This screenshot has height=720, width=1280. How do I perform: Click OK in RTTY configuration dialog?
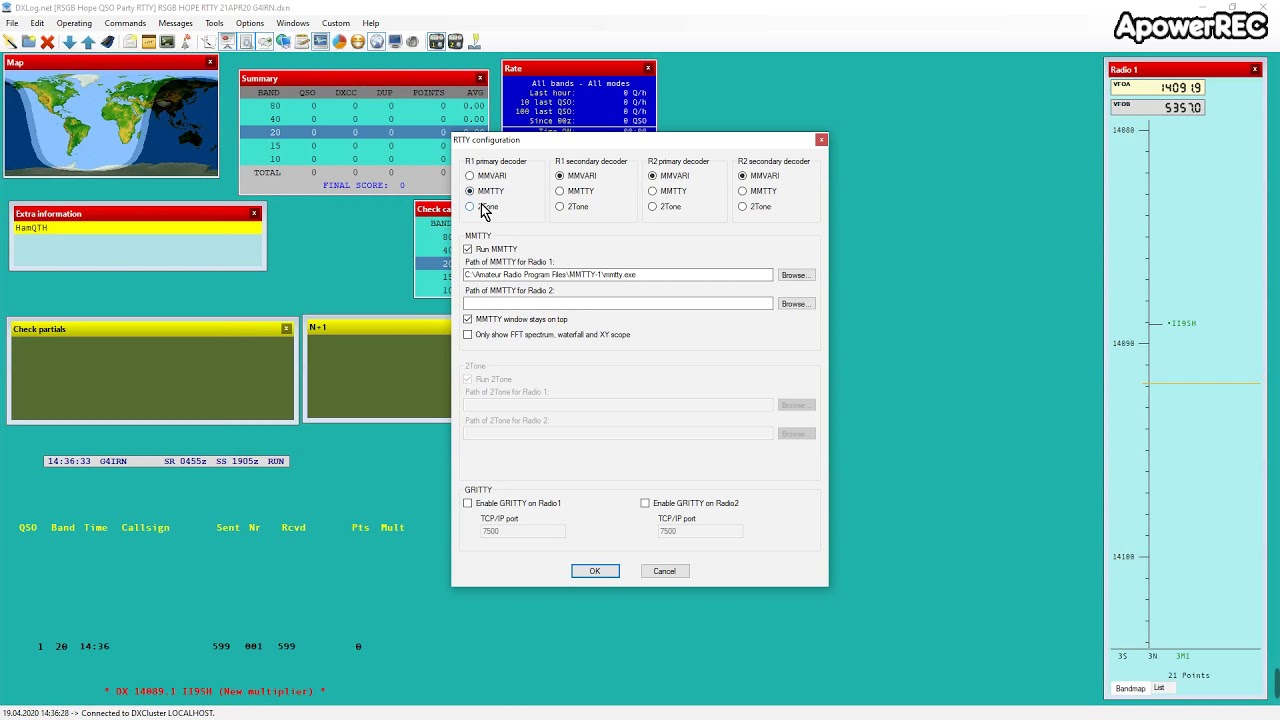coord(595,571)
